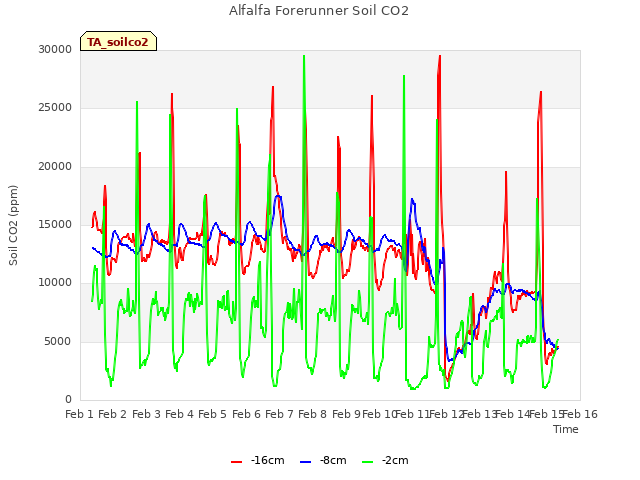Toggle the -2cm legend entry
This screenshot has height=480, width=640.
(x=385, y=461)
